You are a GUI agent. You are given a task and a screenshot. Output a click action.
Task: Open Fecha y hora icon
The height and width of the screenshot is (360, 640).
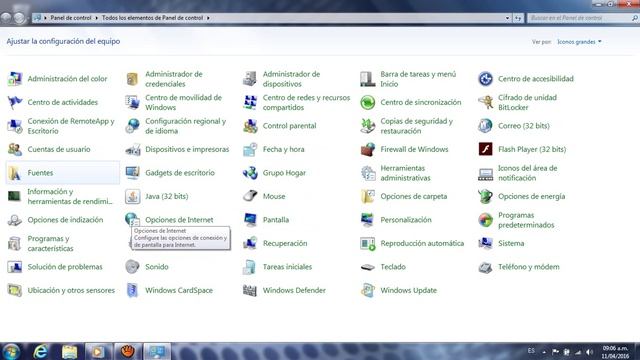(250, 149)
